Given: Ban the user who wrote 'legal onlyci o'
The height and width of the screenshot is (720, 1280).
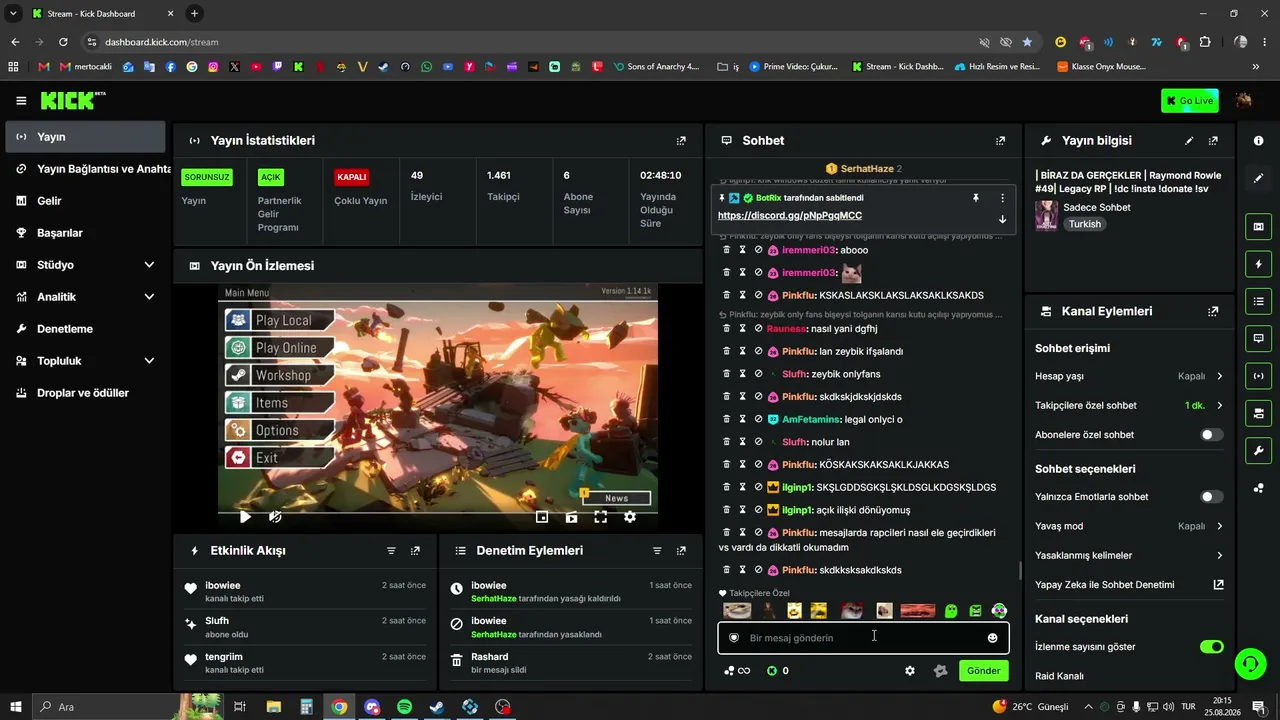Looking at the screenshot, I should tap(759, 420).
